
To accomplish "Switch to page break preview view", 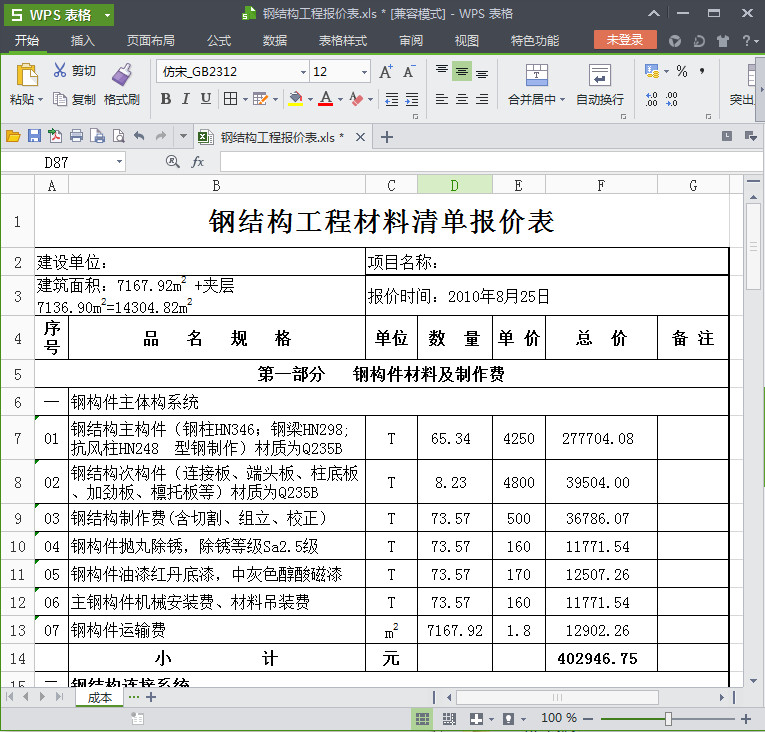I will (449, 718).
